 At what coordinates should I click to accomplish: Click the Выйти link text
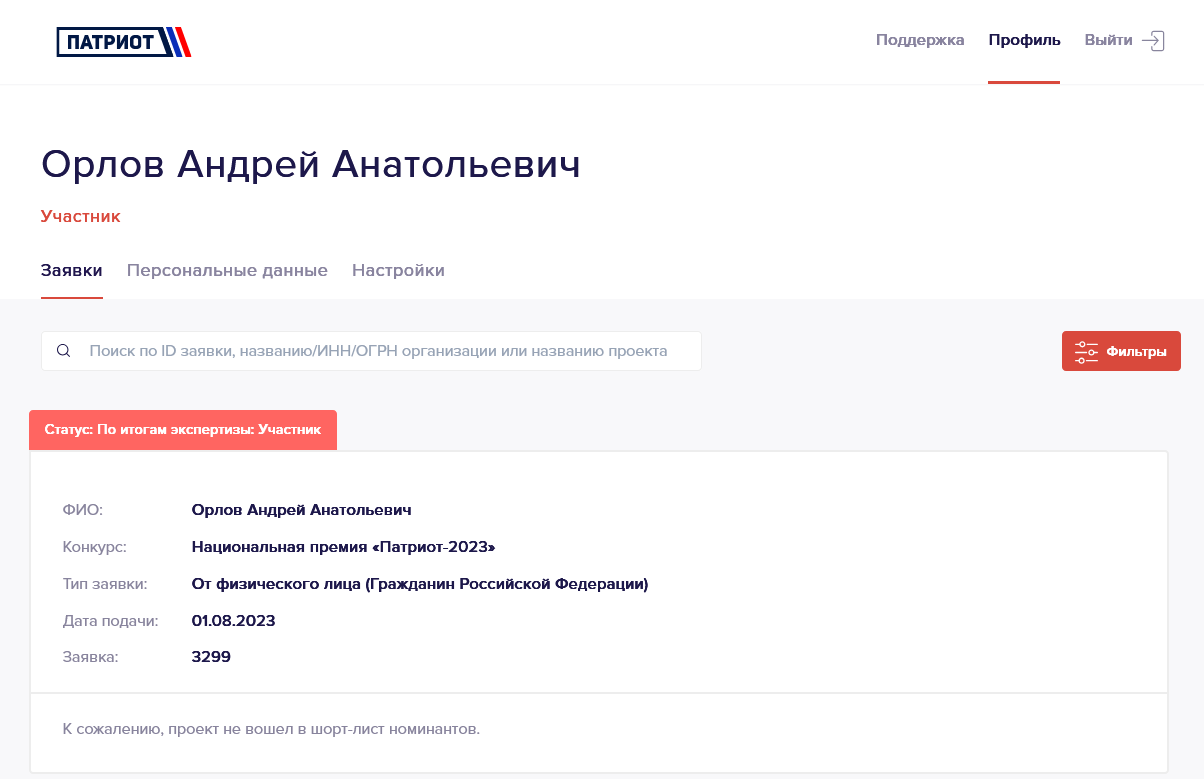1108,40
